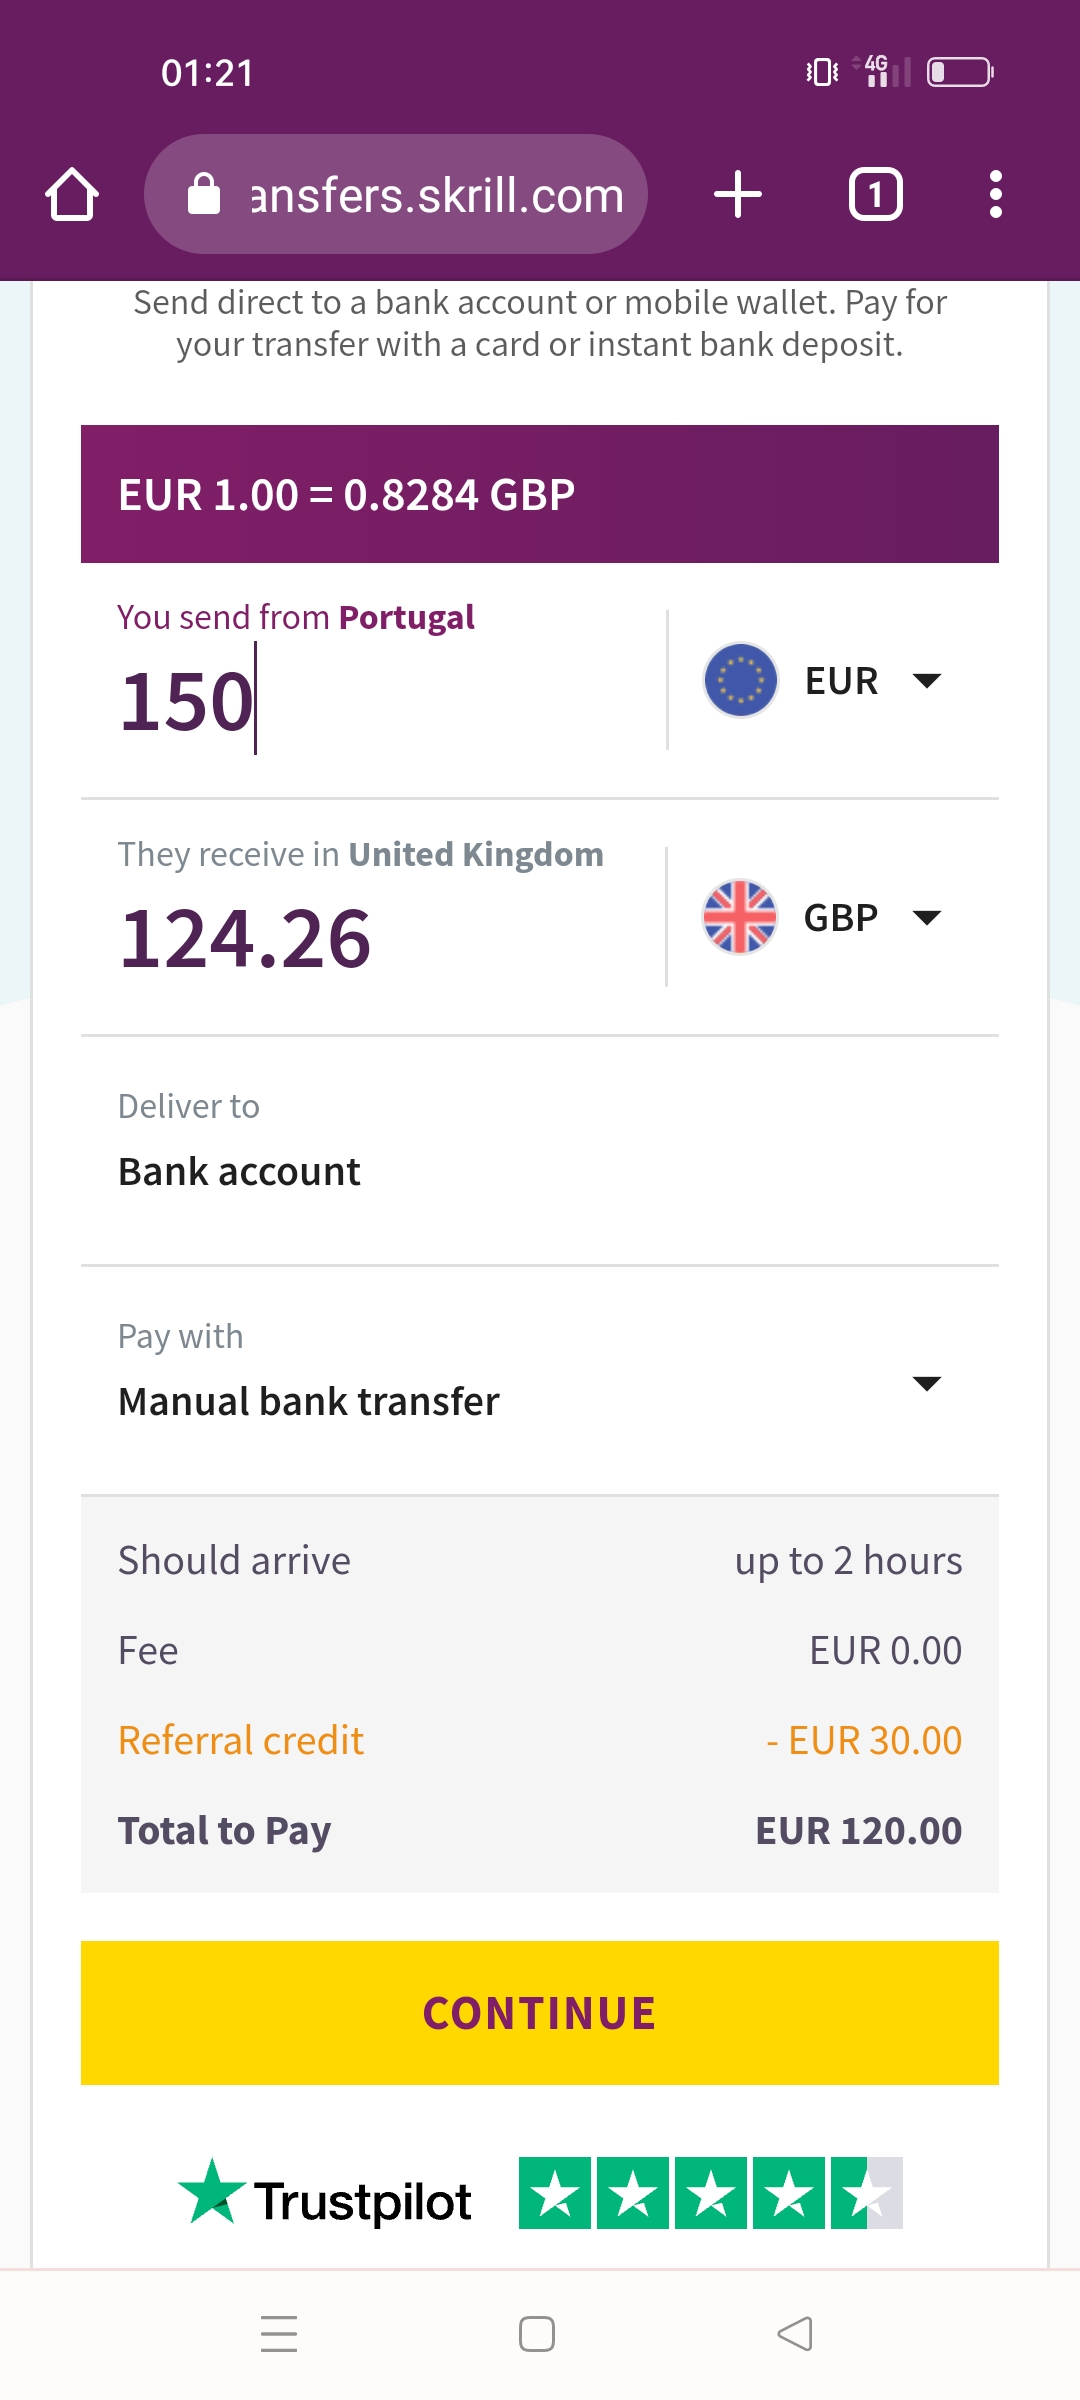
Task: Expand the GBP currency dropdown arrow
Action: (x=927, y=918)
